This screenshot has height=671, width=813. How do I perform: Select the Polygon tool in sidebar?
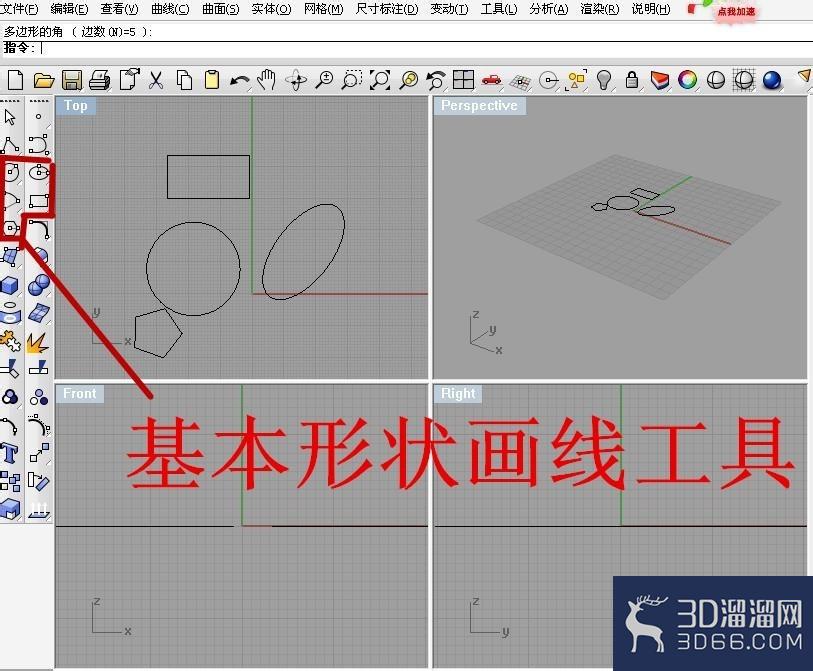pos(11,228)
